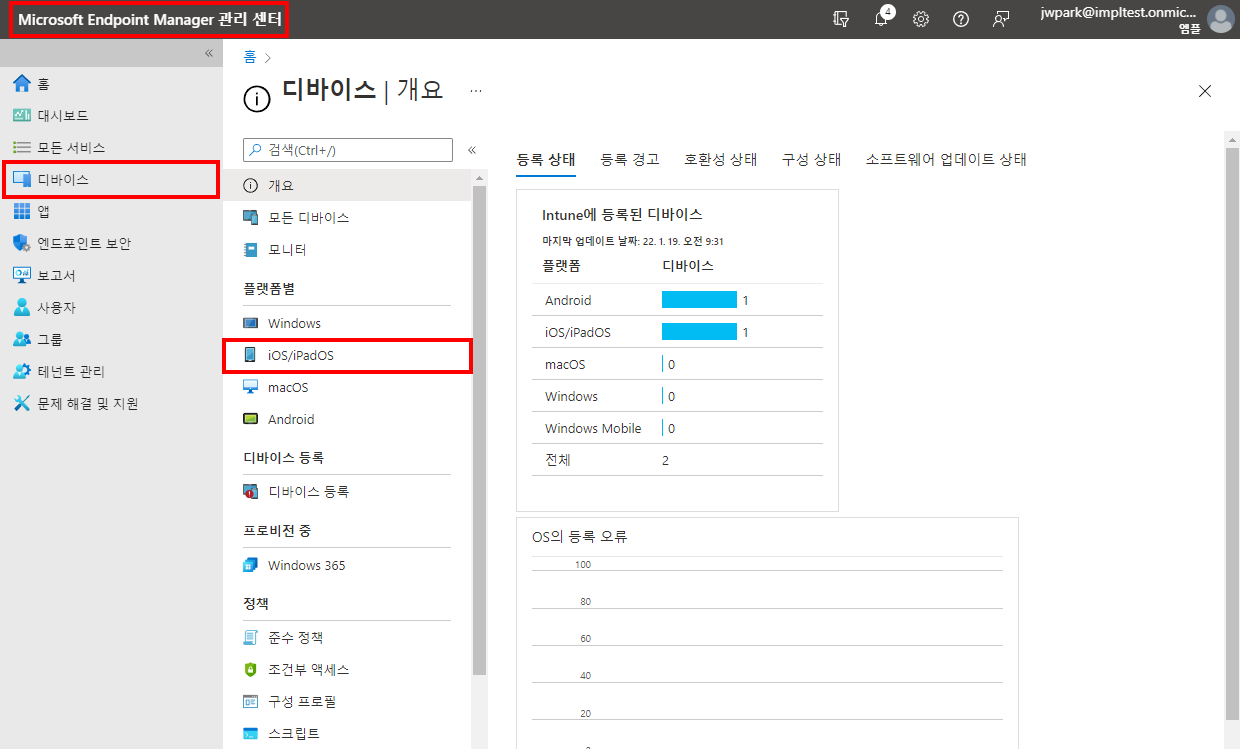This screenshot has width=1240, height=749.
Task: Select 개요 in the device menu
Action: 347,185
